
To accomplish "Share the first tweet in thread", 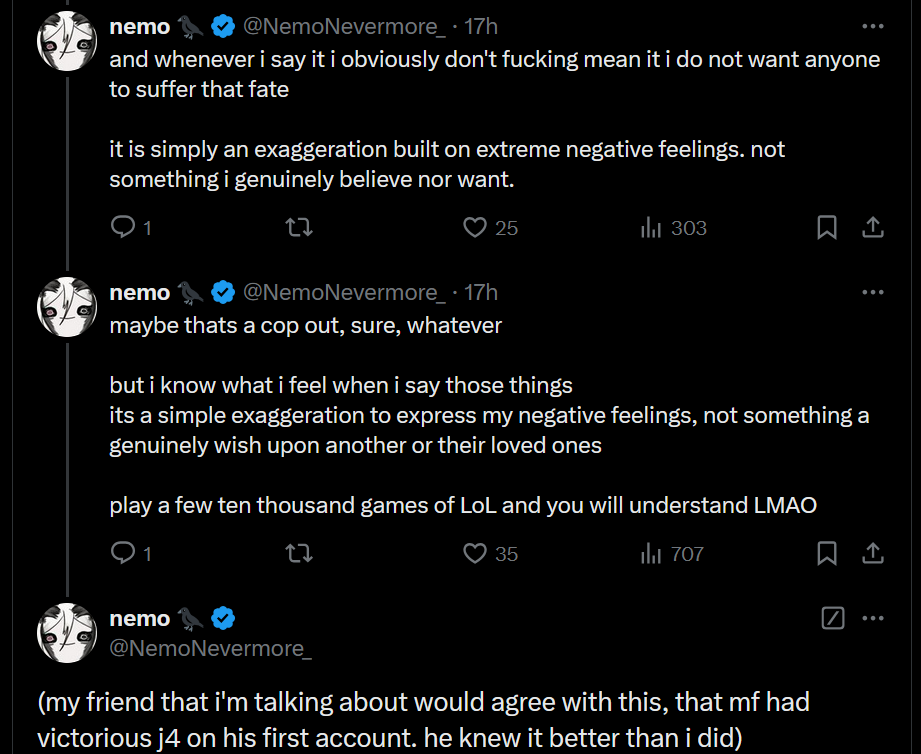I will pyautogui.click(x=872, y=228).
